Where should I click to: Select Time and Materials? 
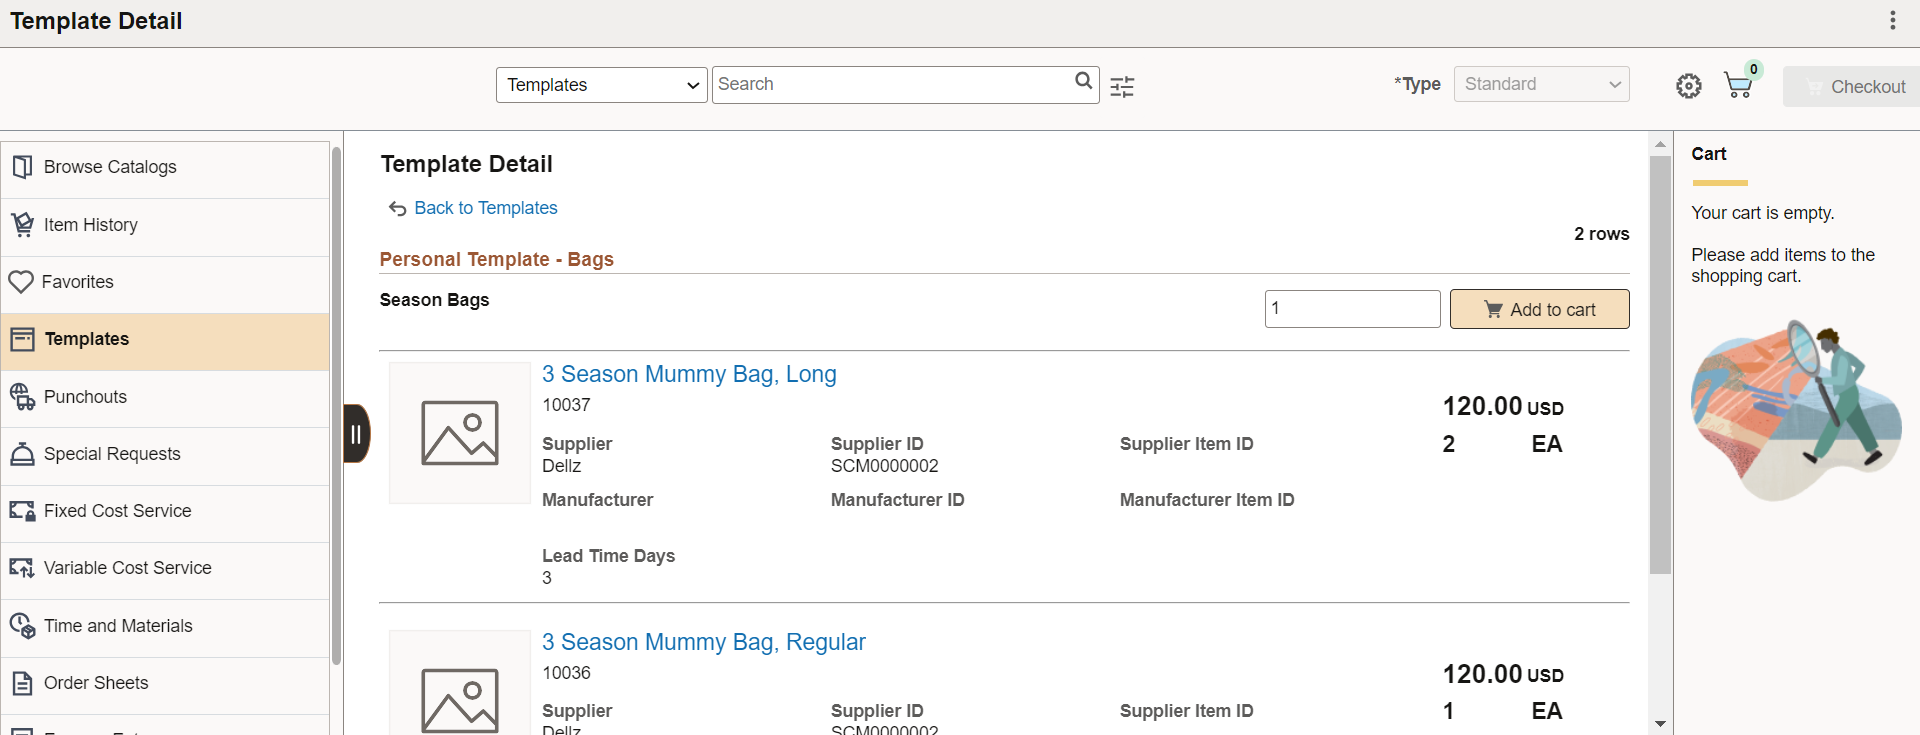[166, 626]
